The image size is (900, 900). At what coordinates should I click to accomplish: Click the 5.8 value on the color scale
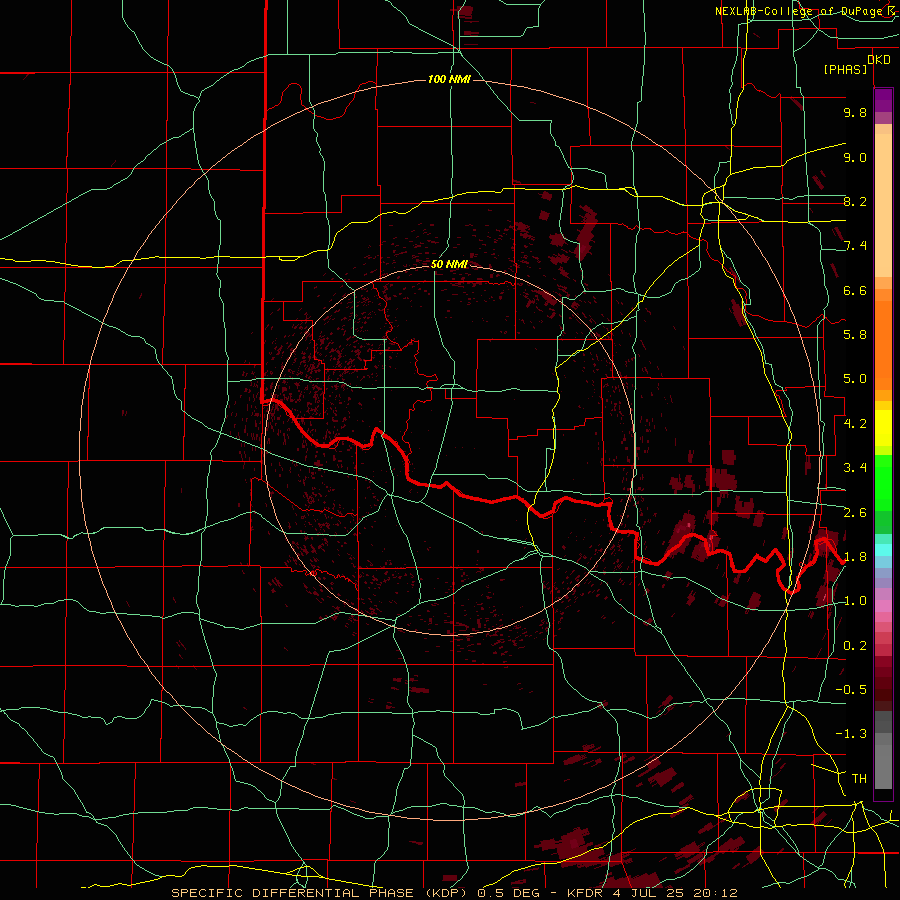tap(855, 335)
